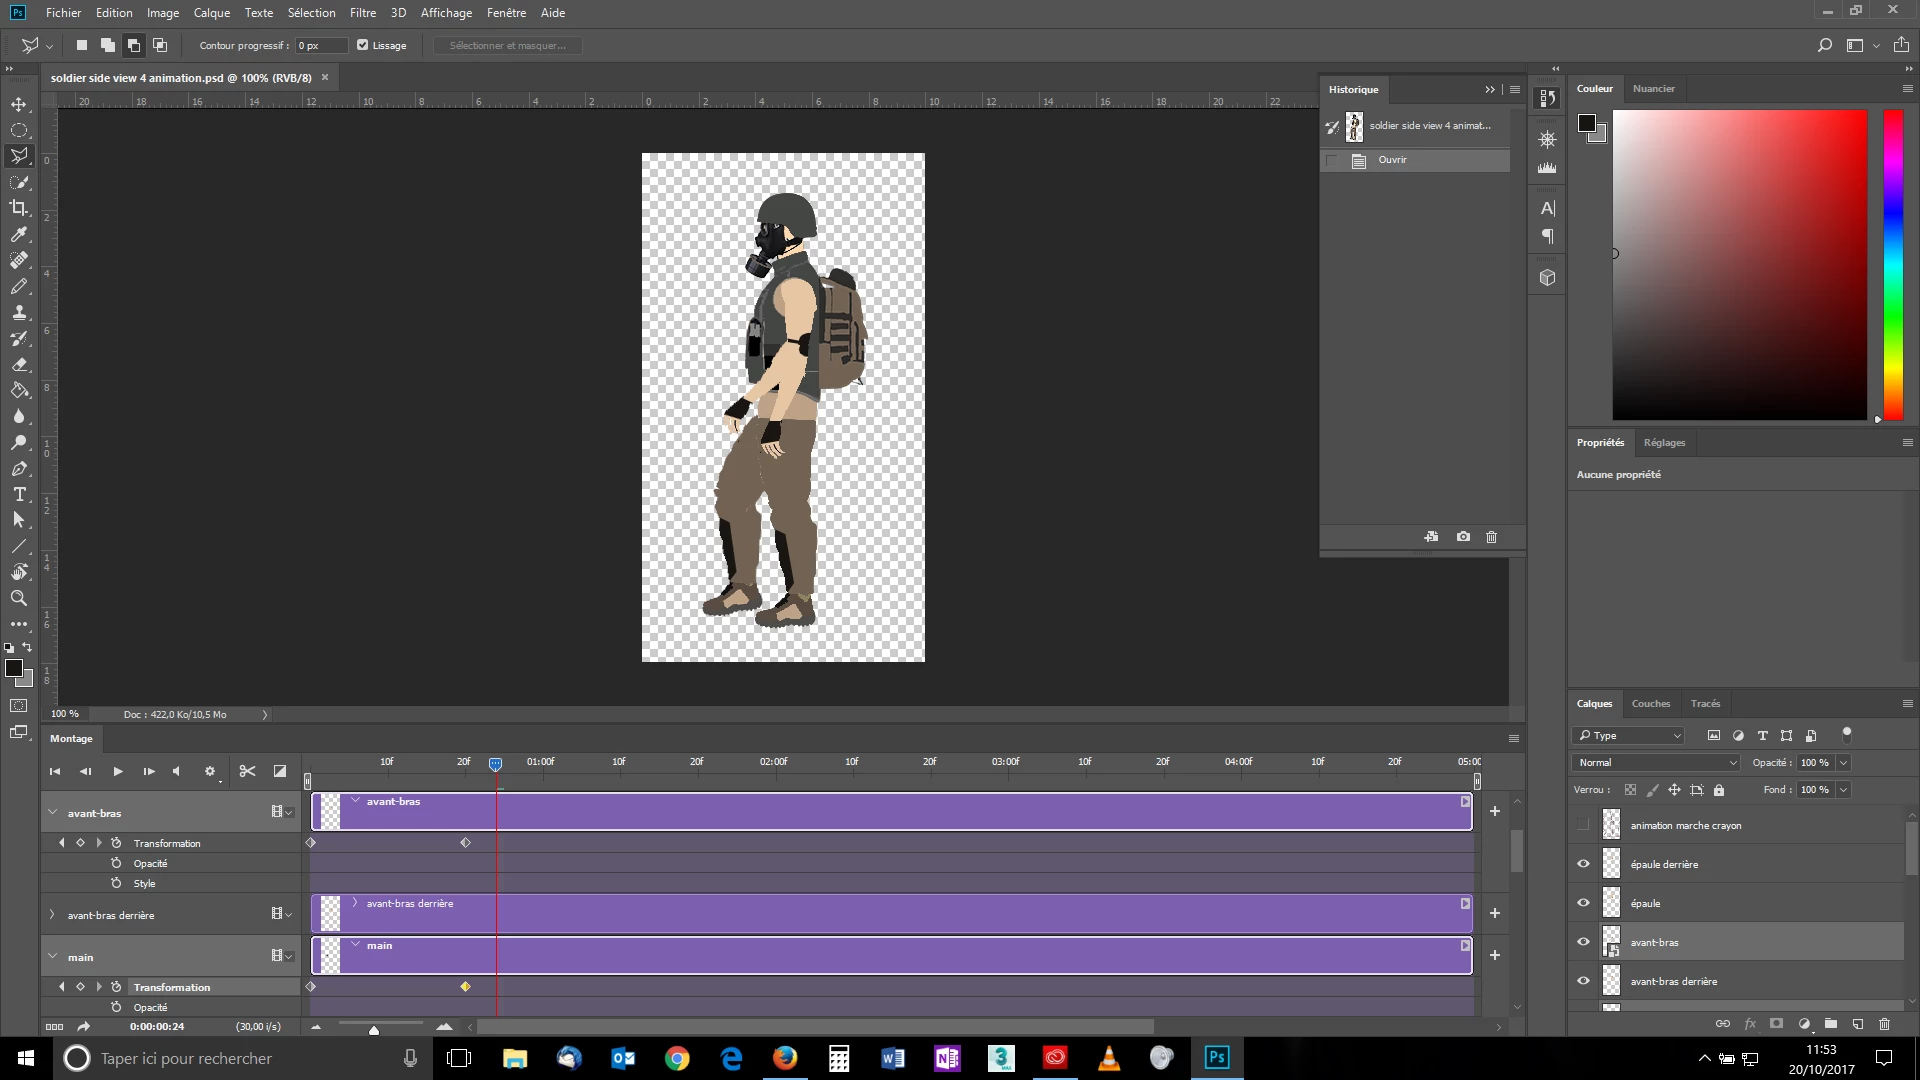Create new snapshot camera icon in Historique
The height and width of the screenshot is (1080, 1920).
(x=1463, y=537)
